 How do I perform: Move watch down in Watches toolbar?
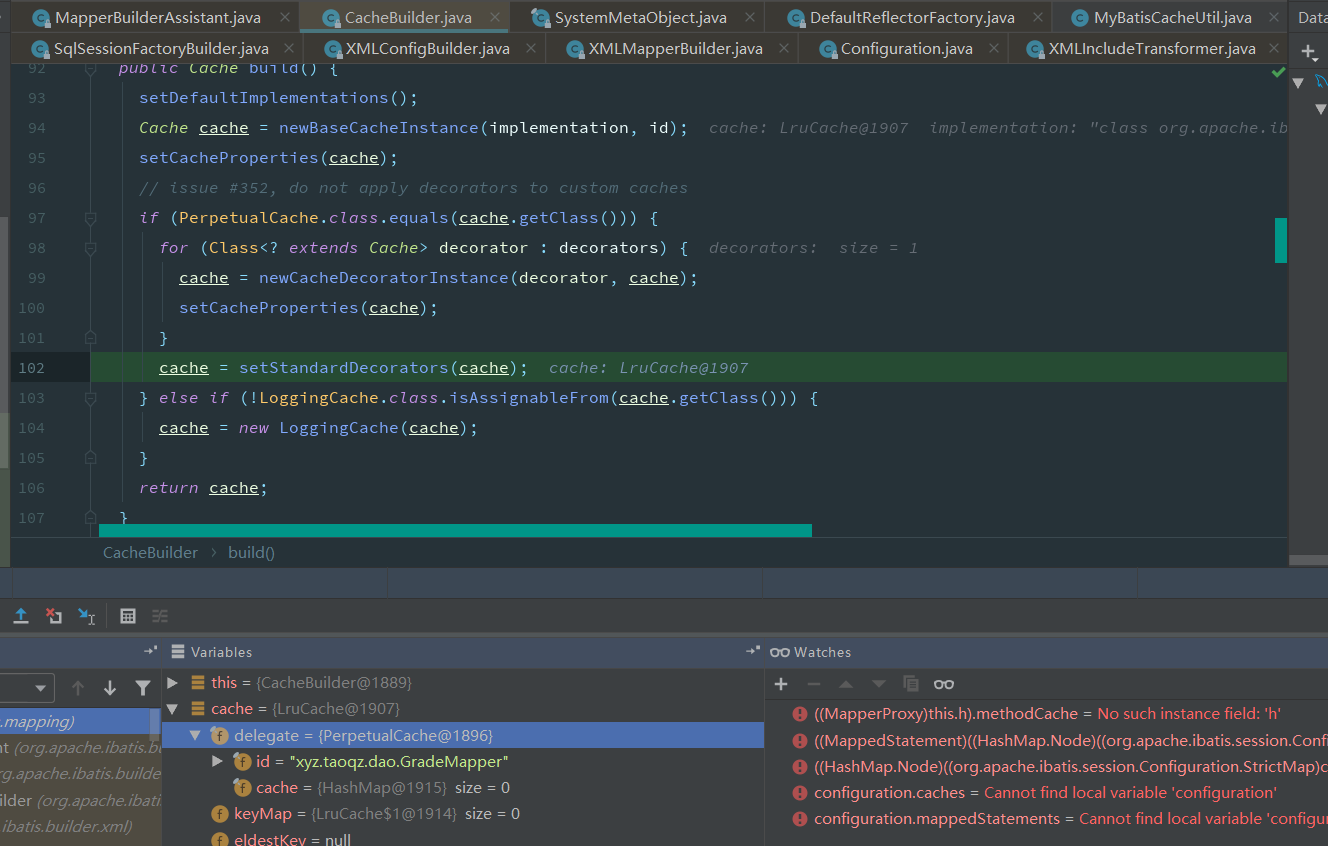pyautogui.click(x=878, y=684)
